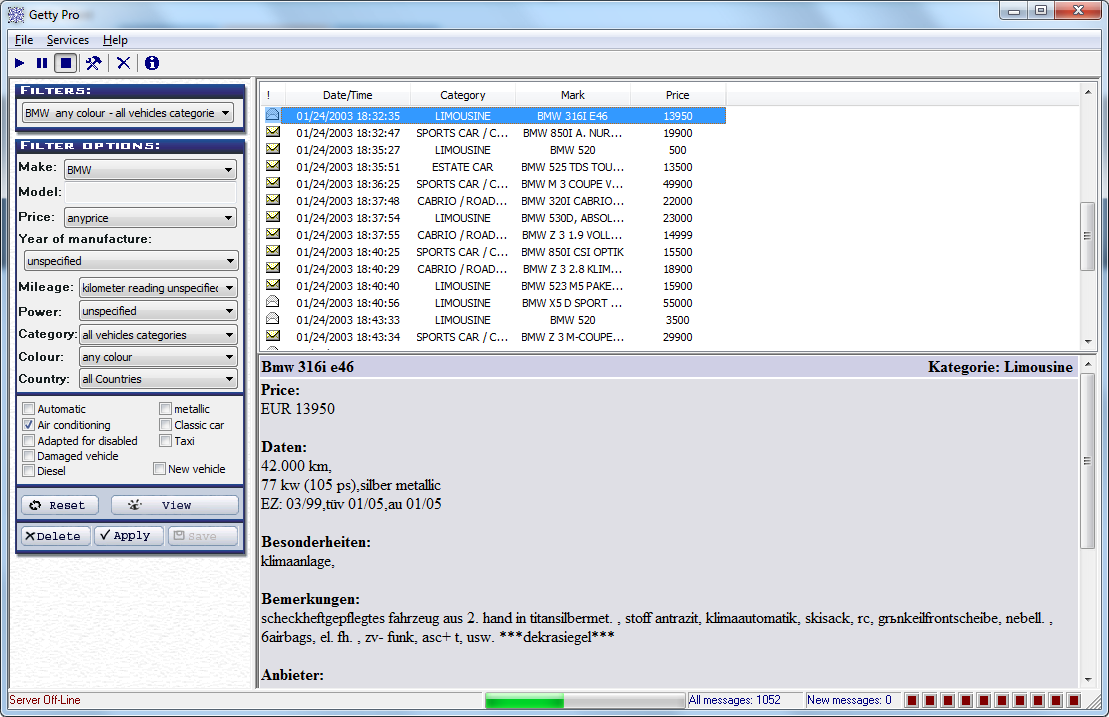The width and height of the screenshot is (1109, 717).
Task: Enable the Taxi checkbox
Action: (x=166, y=441)
